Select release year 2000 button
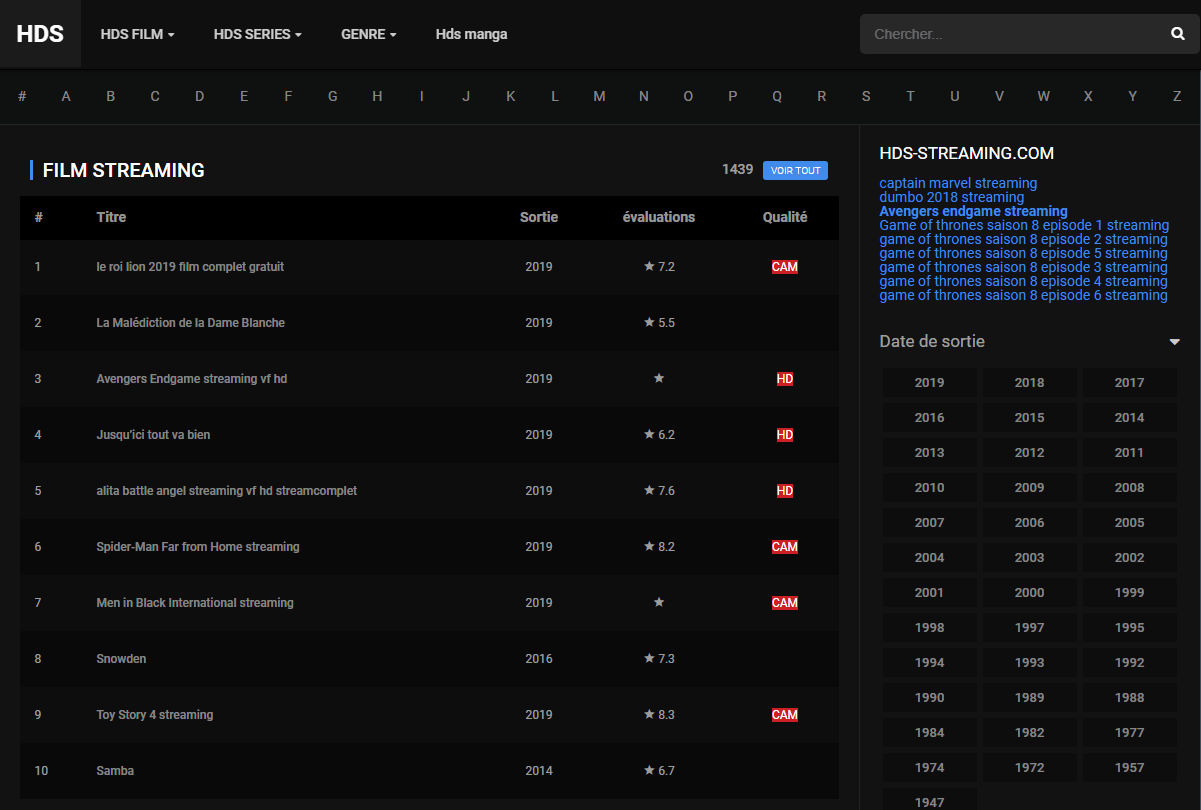 coord(1029,593)
